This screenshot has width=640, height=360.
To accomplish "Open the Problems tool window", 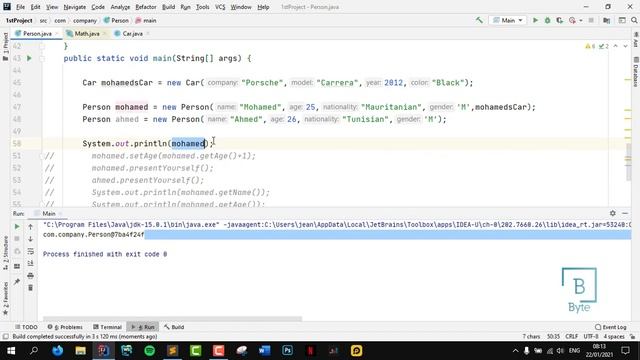I will (65, 327).
